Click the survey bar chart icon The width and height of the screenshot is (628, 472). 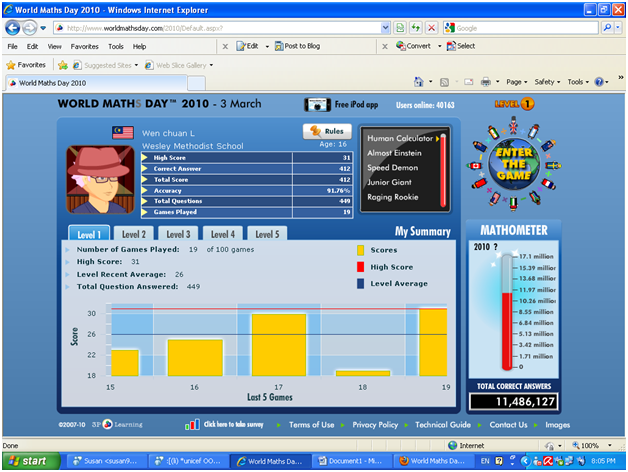click(x=192, y=425)
